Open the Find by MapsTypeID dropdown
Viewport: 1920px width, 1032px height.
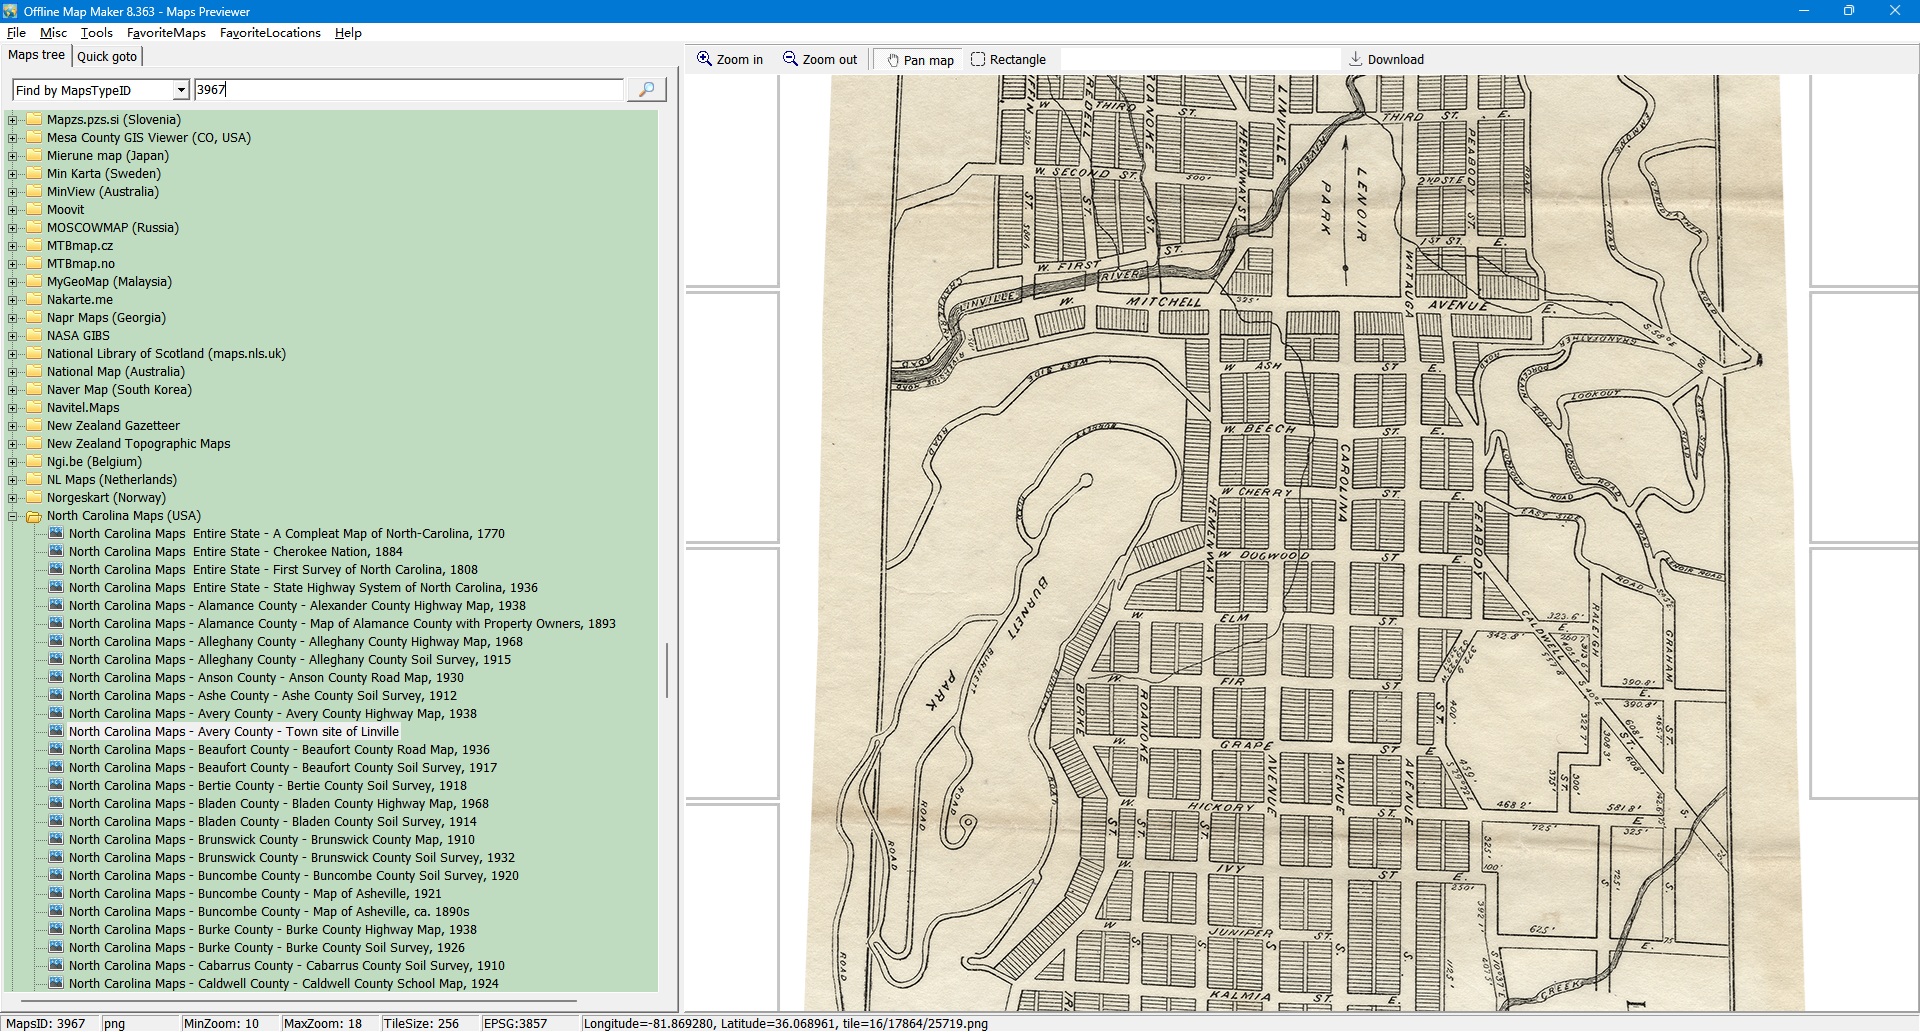click(x=181, y=90)
